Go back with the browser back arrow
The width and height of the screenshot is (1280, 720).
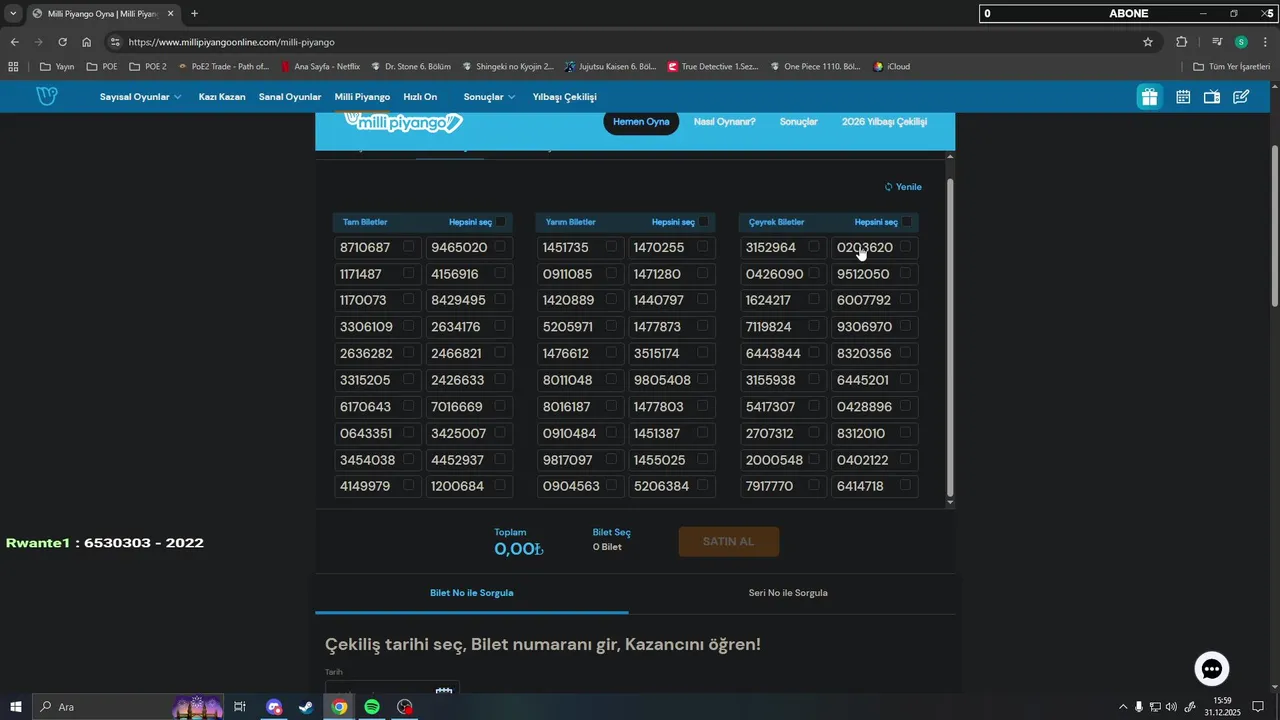point(14,42)
